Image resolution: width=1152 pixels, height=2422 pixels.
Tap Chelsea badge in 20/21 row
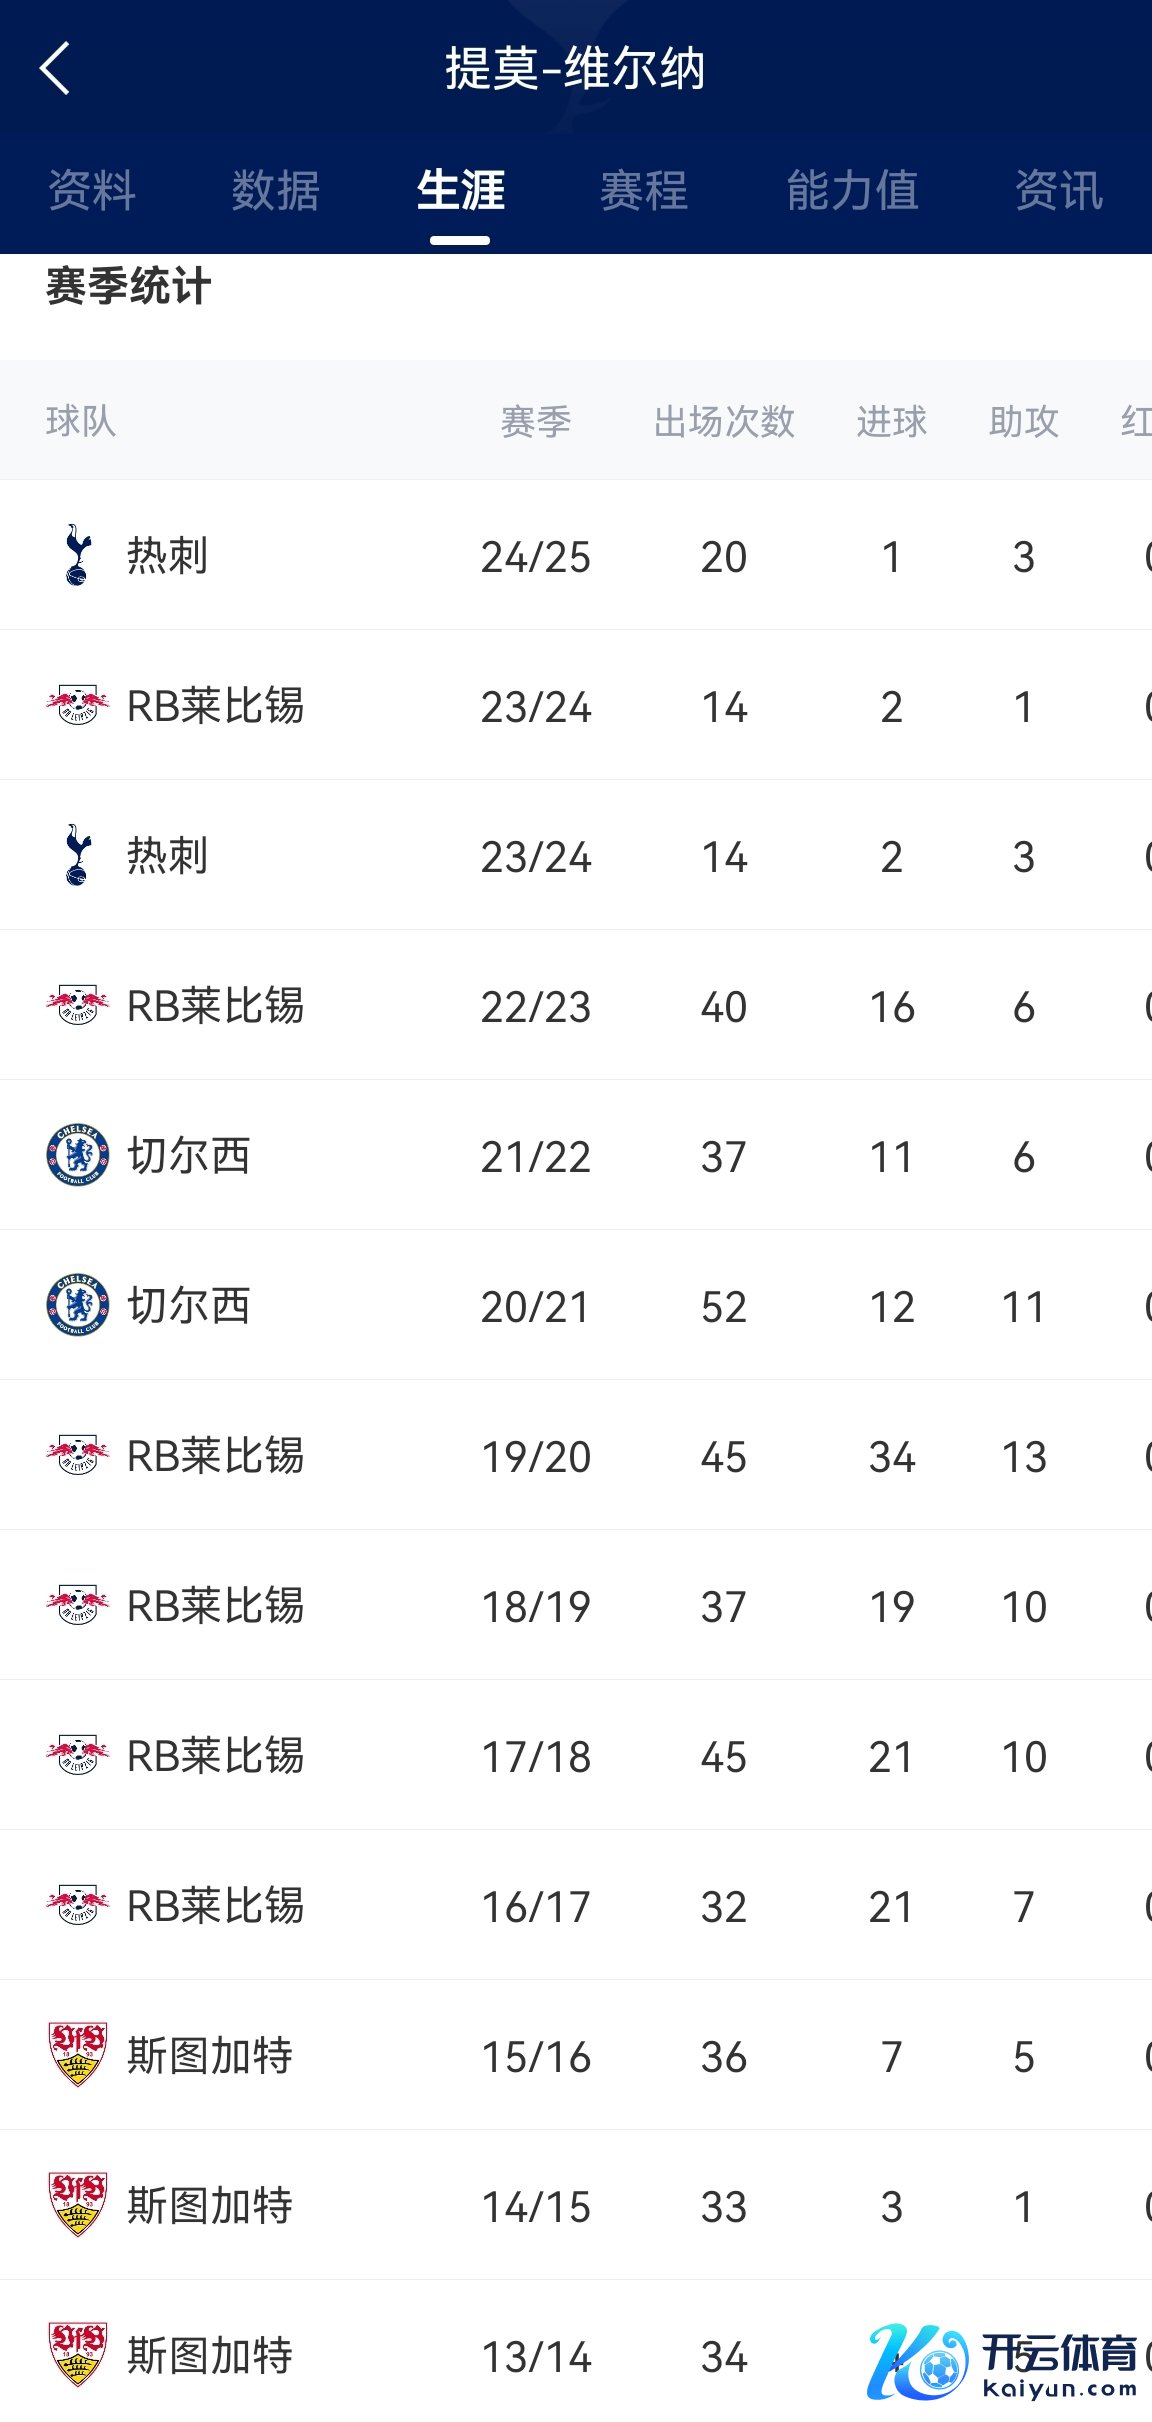tap(77, 1305)
